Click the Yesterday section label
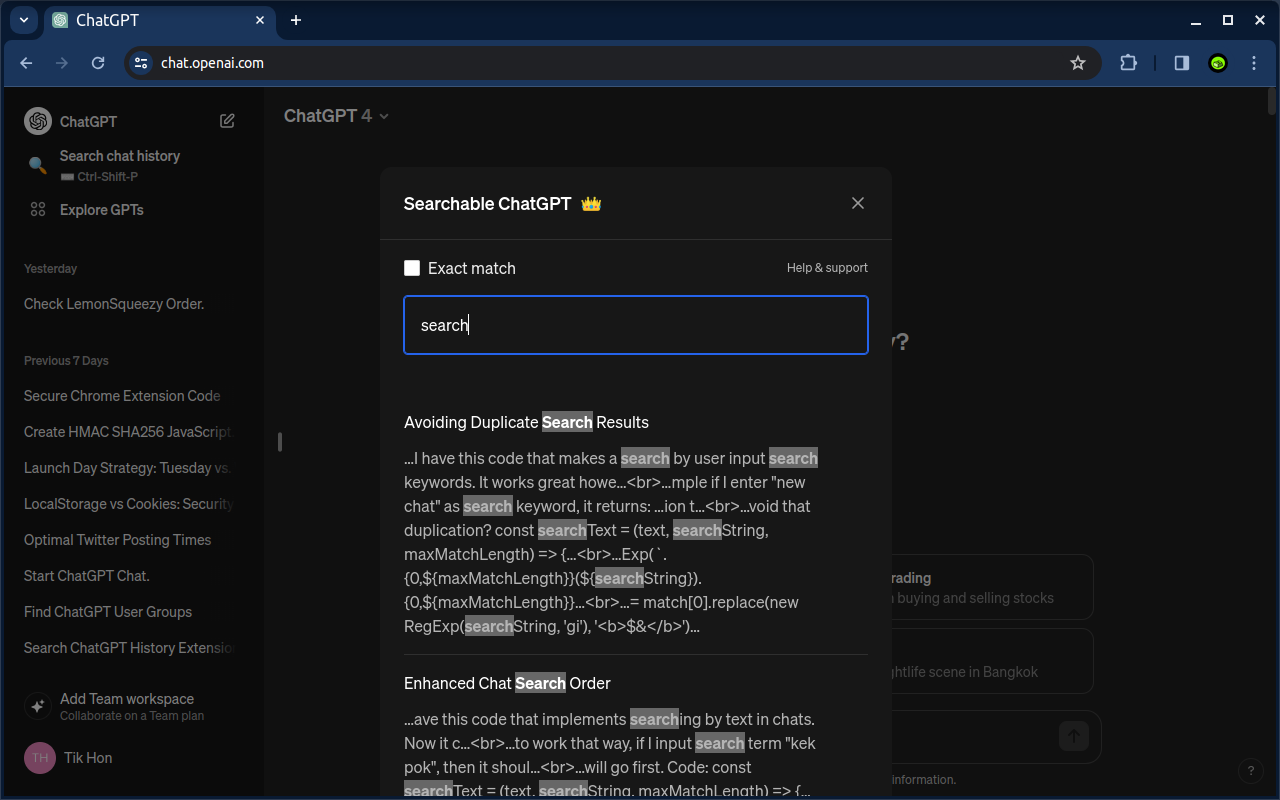Screen dimensions: 1280x800 point(50,269)
